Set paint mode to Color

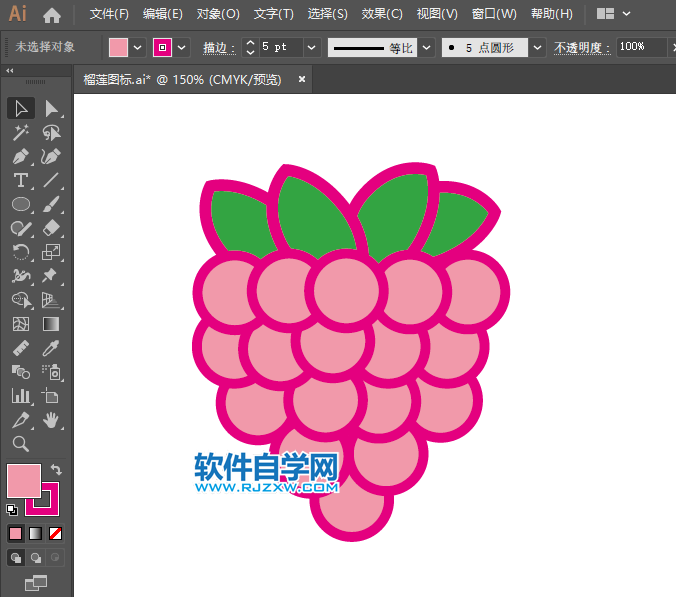click(x=16, y=534)
